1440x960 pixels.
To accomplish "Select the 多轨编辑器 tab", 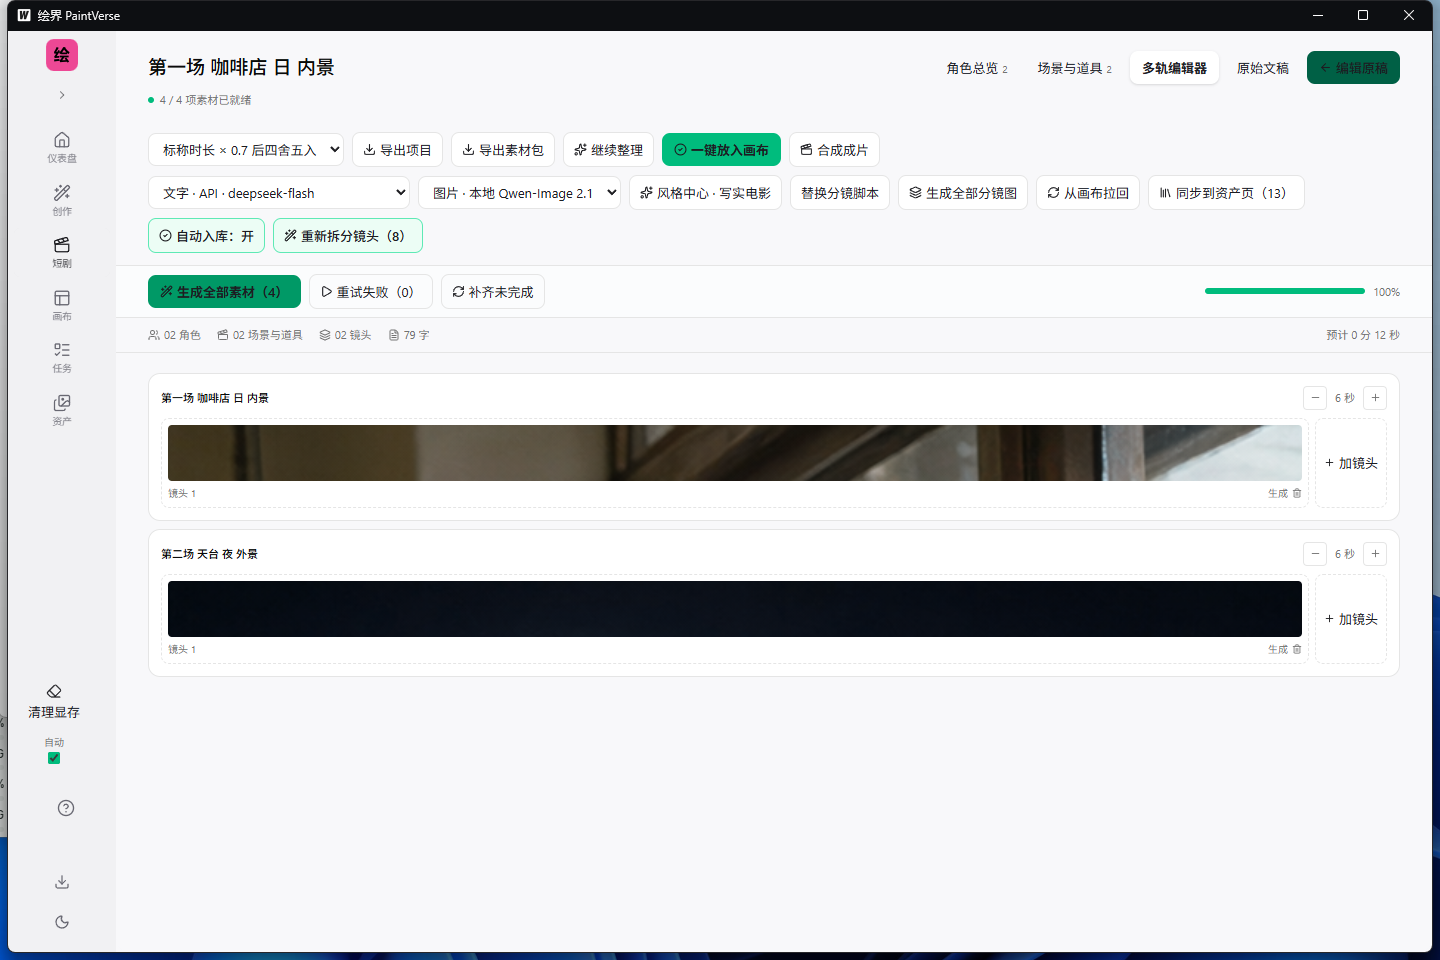I will pos(1175,68).
